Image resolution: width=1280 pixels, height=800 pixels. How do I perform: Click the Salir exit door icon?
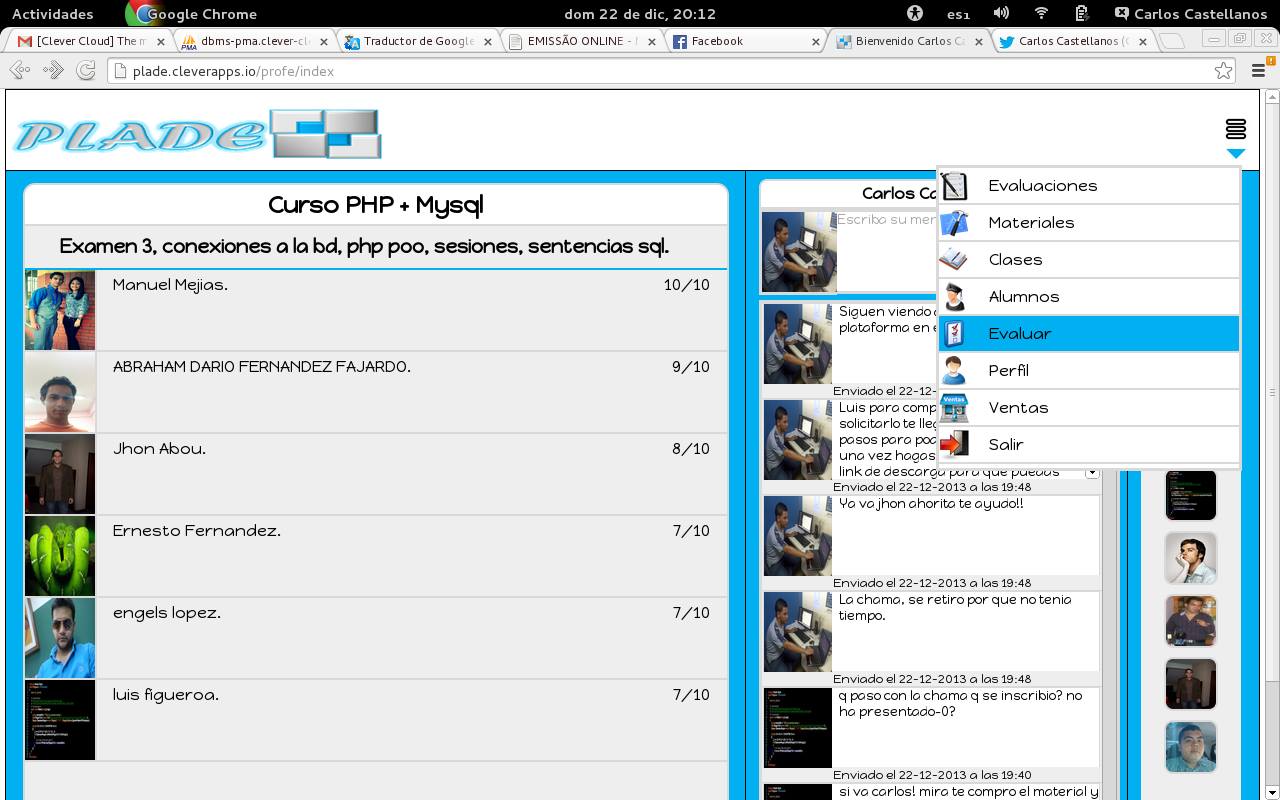coord(954,444)
